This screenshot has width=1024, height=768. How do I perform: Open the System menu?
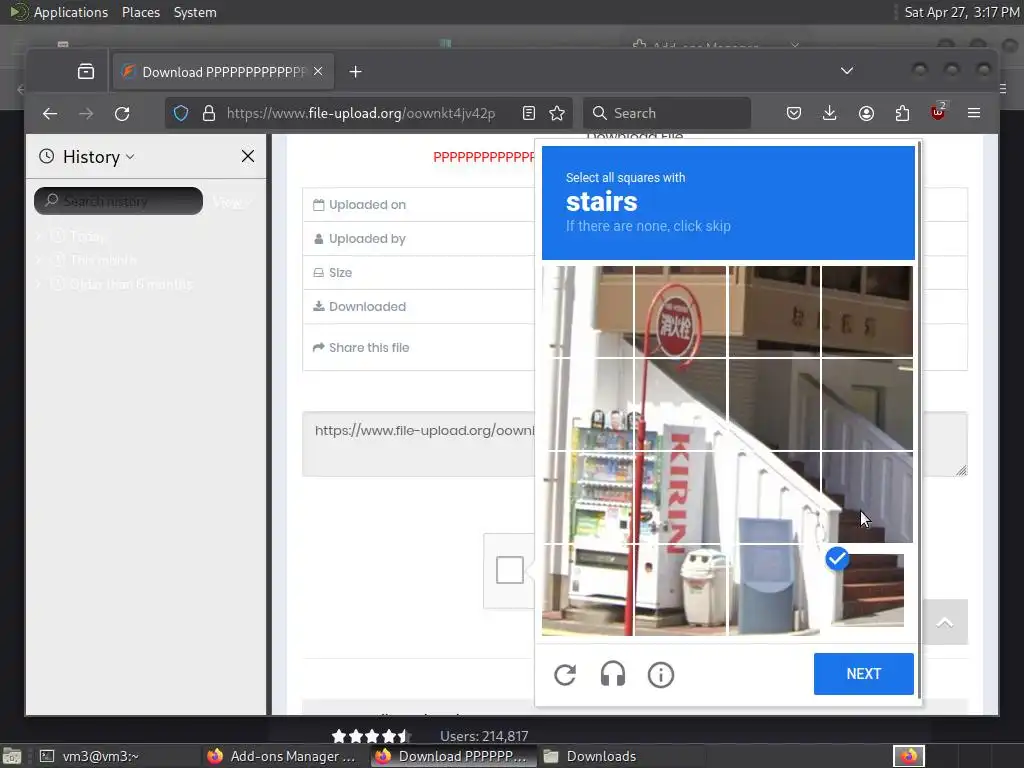[x=195, y=12]
